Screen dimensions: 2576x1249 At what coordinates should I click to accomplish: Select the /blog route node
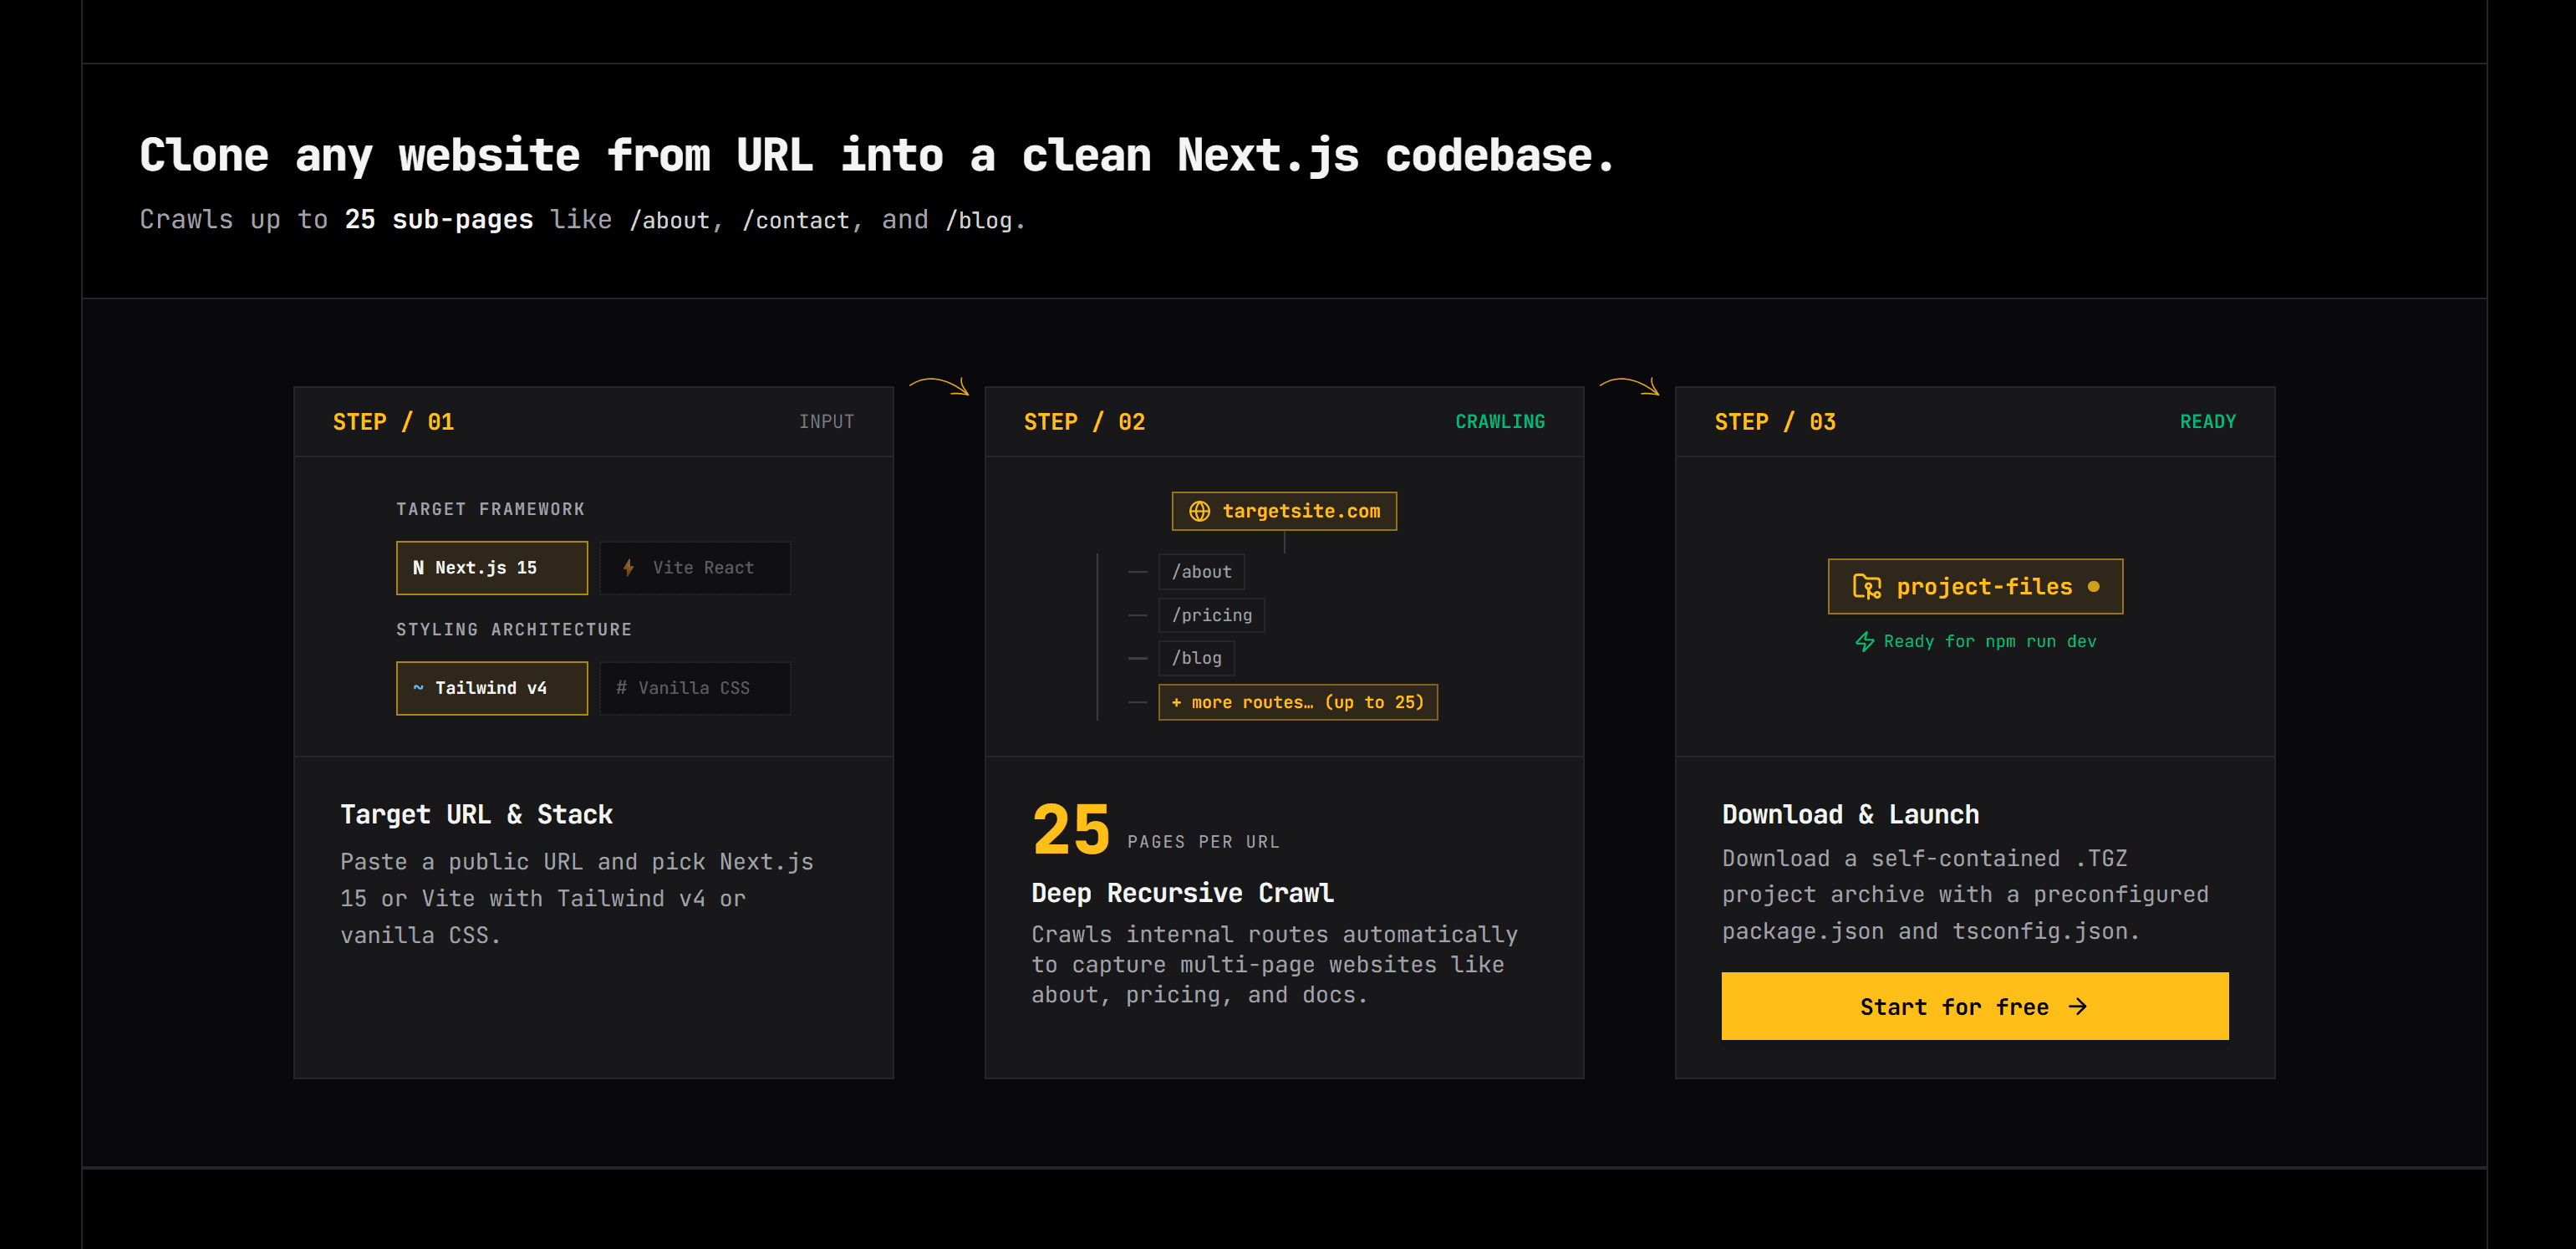tap(1196, 658)
